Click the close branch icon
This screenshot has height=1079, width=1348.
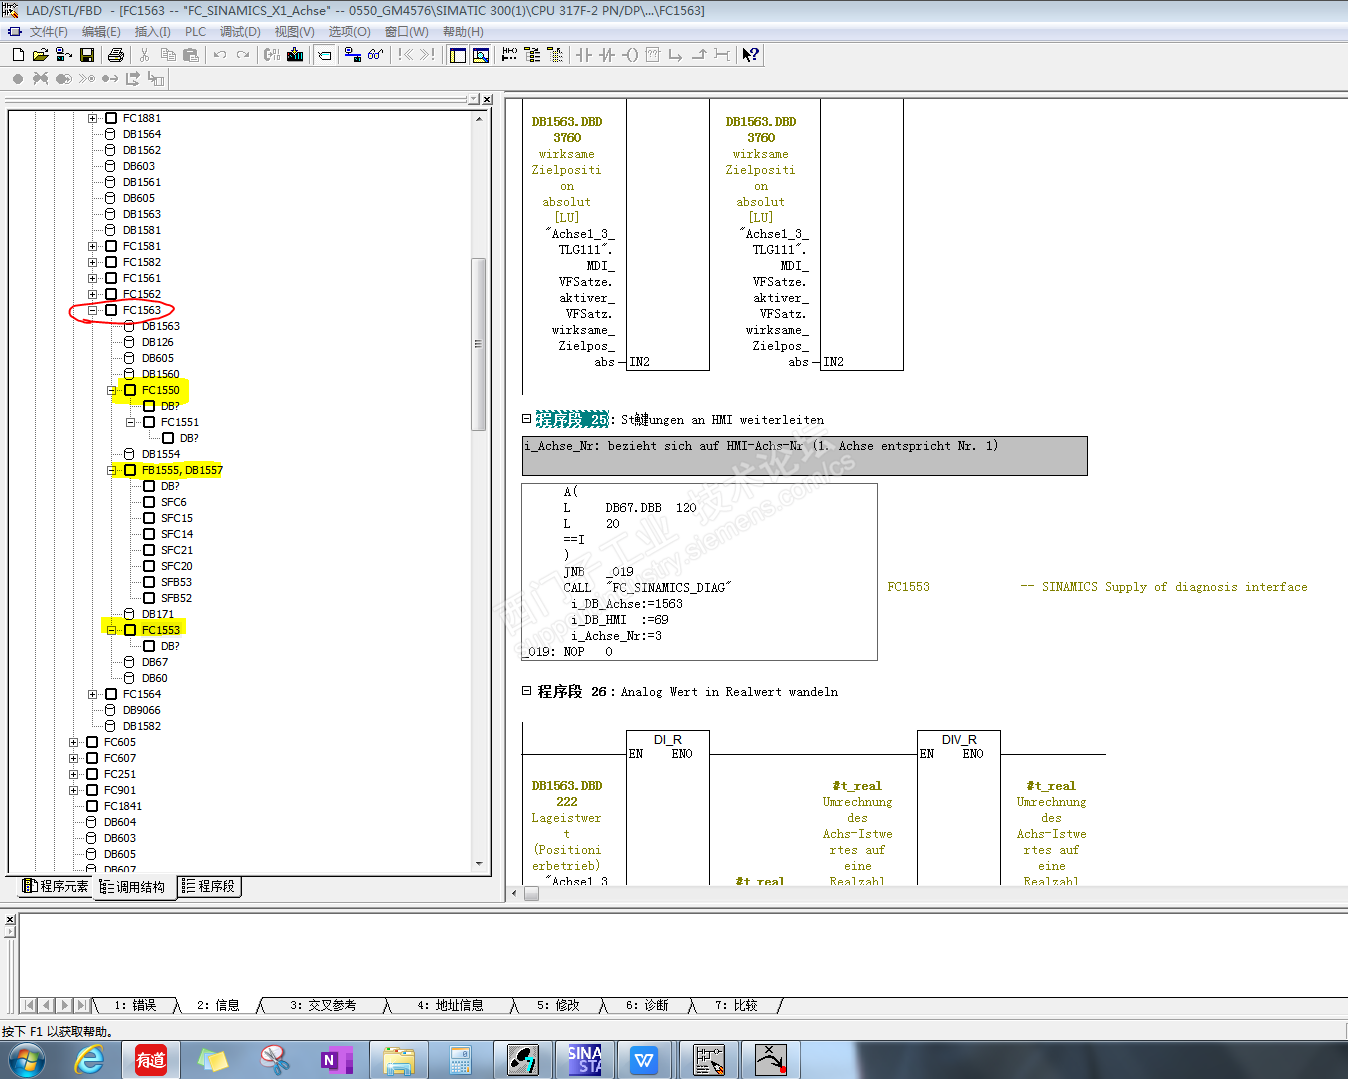(699, 55)
